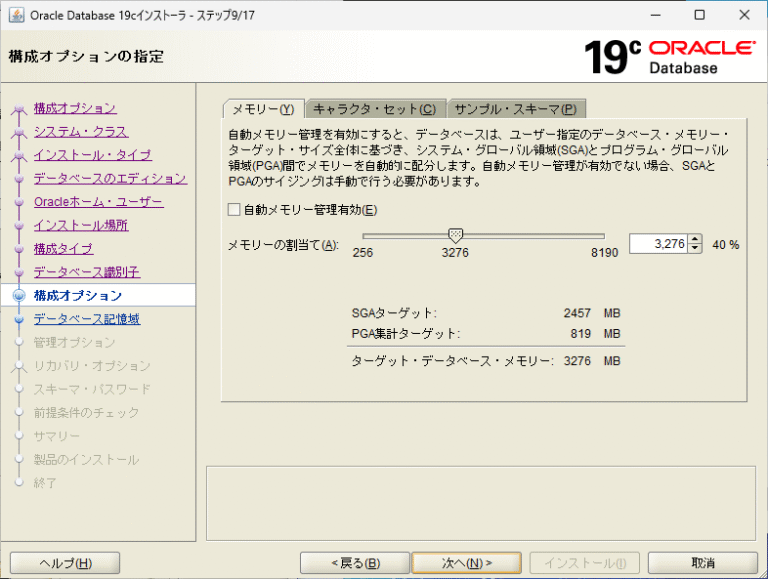Open the サンプル・スキーマ tab

516,109
